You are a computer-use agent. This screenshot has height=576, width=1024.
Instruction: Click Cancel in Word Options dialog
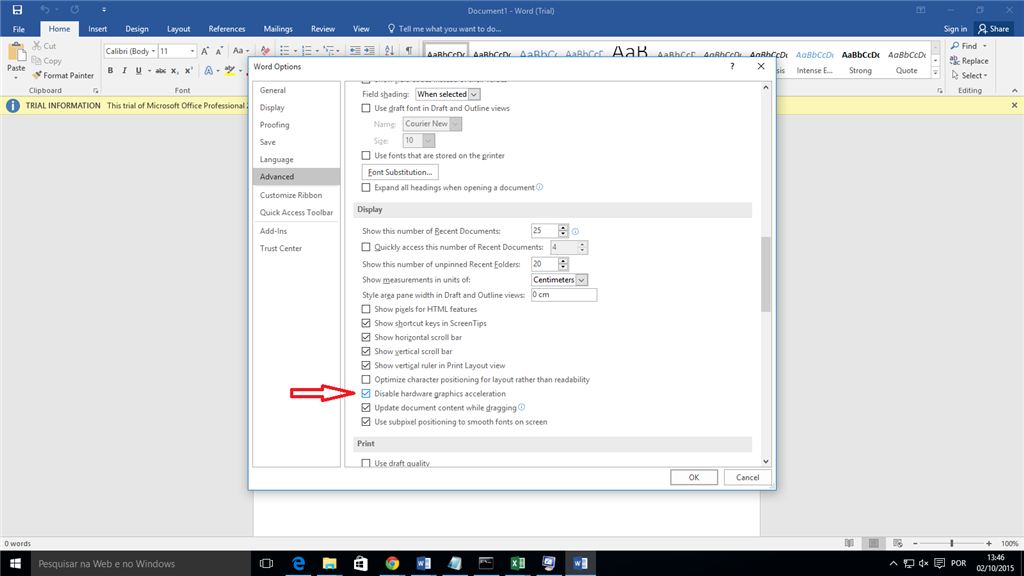(747, 477)
